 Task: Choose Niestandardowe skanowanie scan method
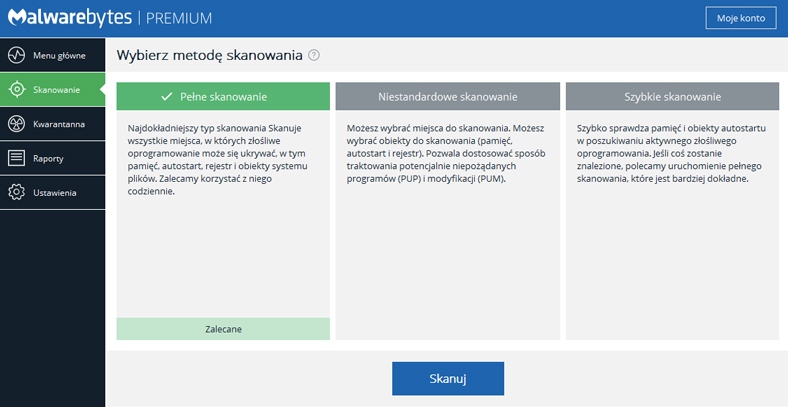[447, 96]
